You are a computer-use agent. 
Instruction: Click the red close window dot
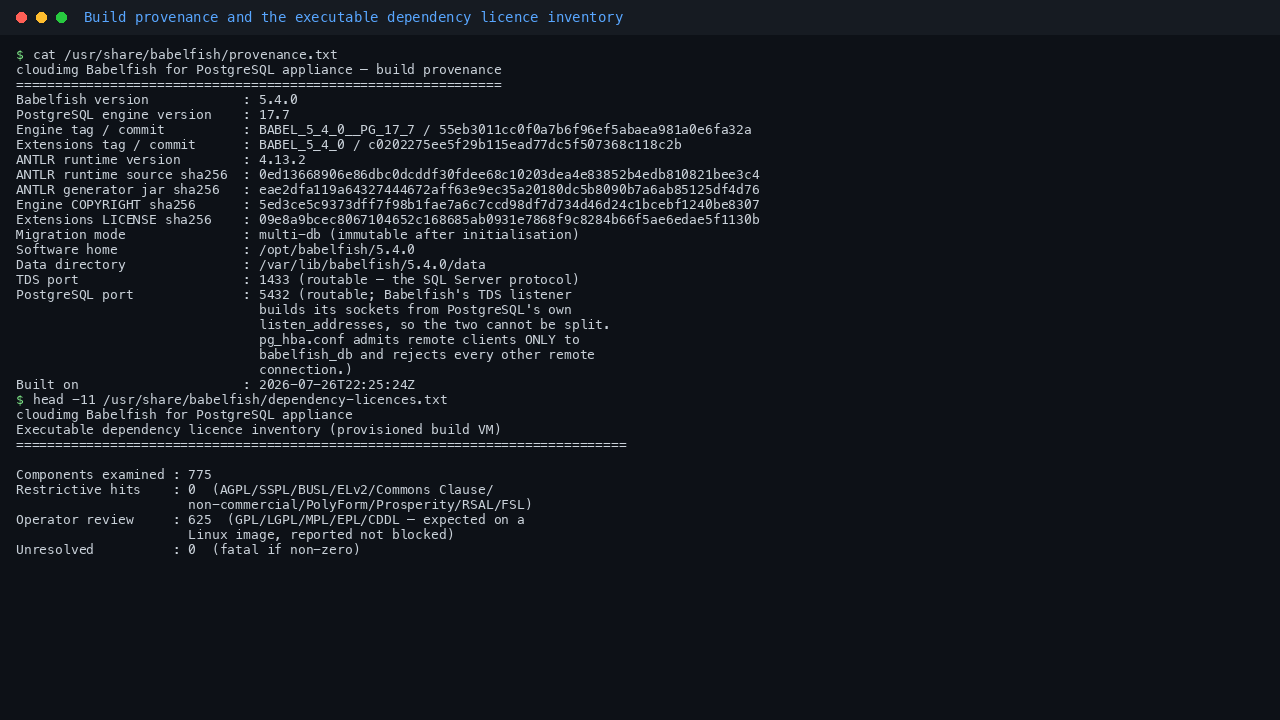coord(21,18)
